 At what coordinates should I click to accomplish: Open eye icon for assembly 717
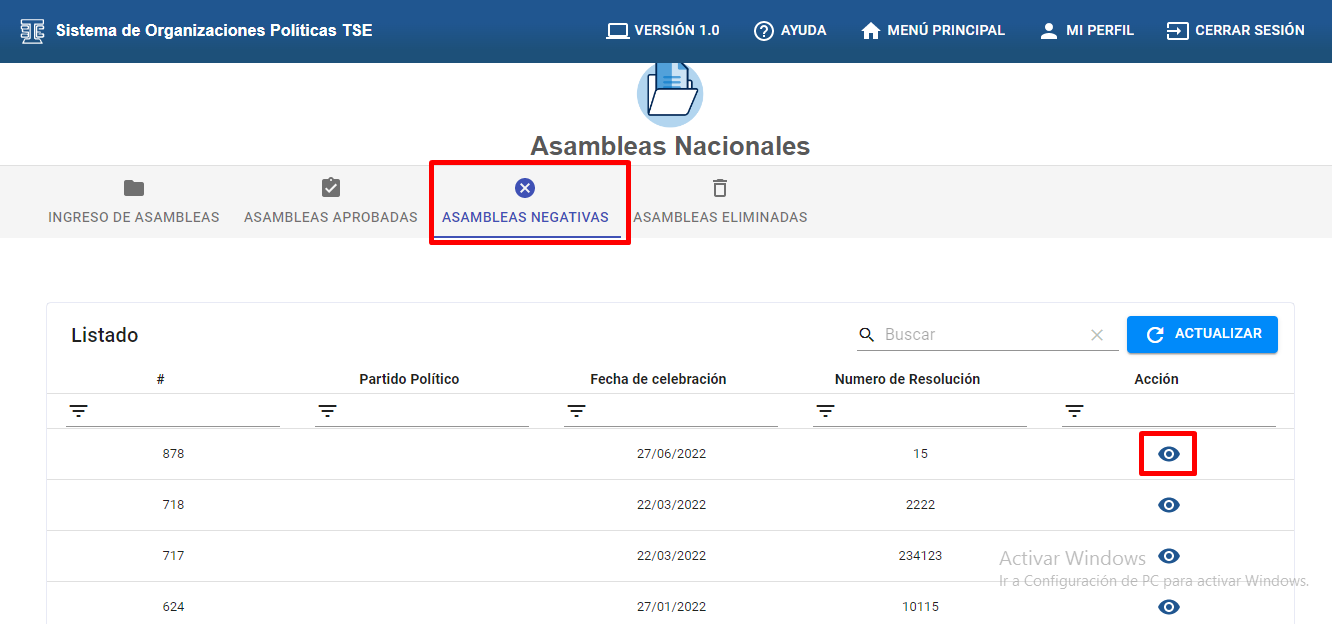[1168, 556]
